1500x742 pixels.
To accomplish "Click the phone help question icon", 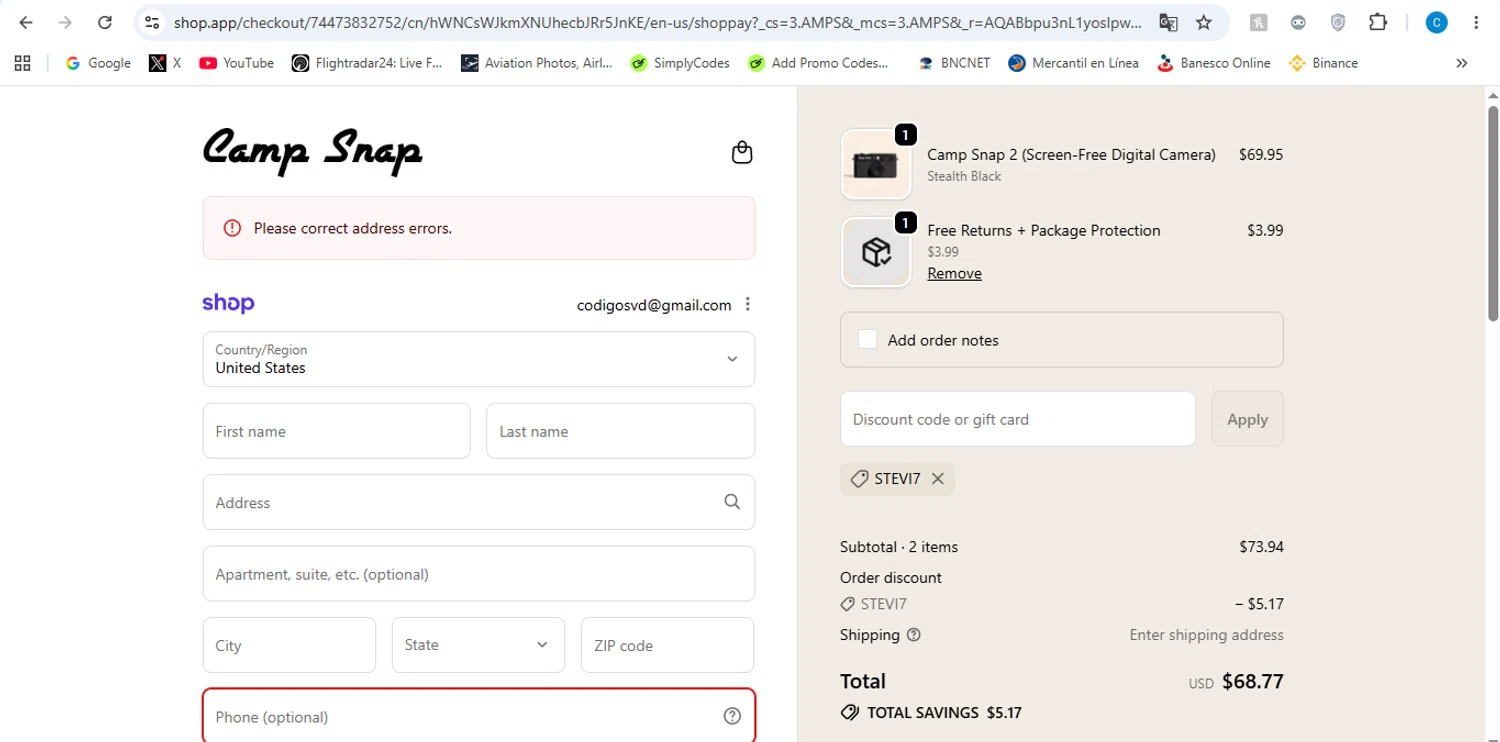I will coord(732,716).
